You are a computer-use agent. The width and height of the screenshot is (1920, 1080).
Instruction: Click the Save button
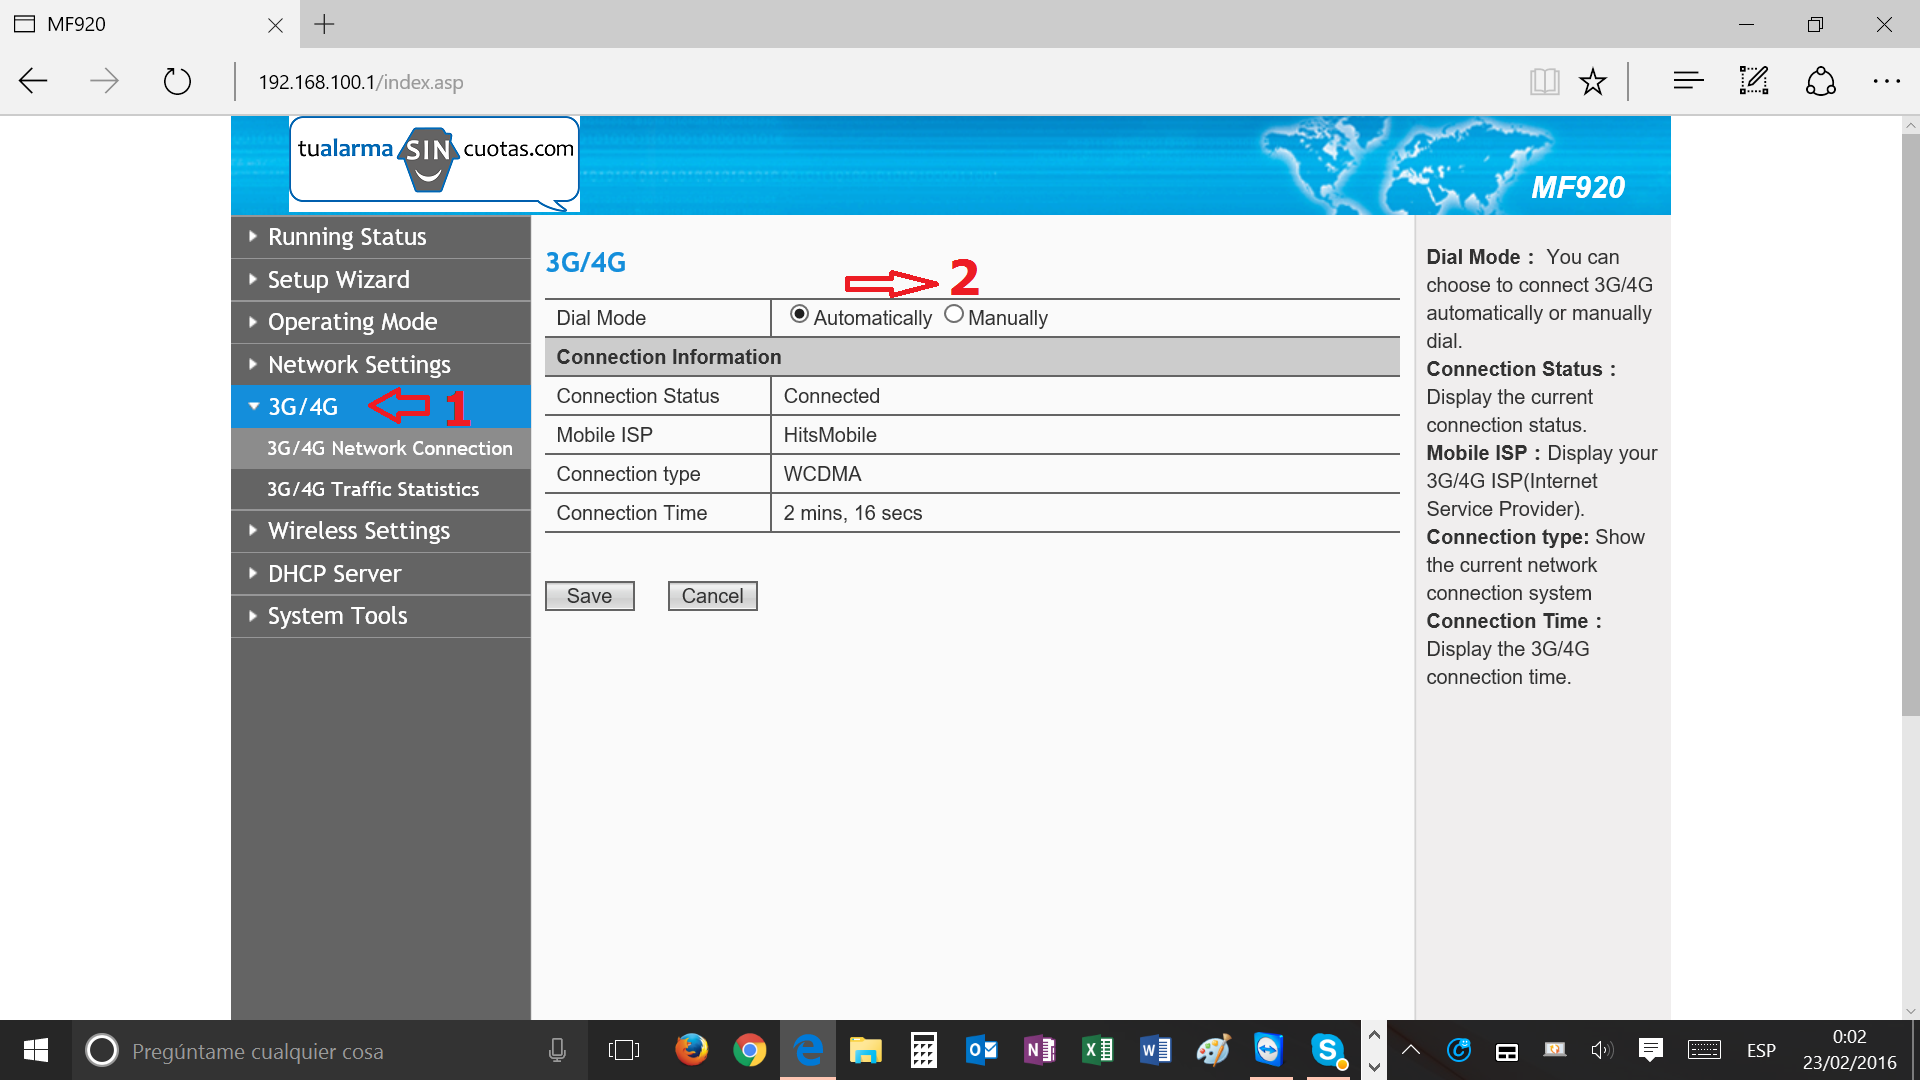pos(588,595)
